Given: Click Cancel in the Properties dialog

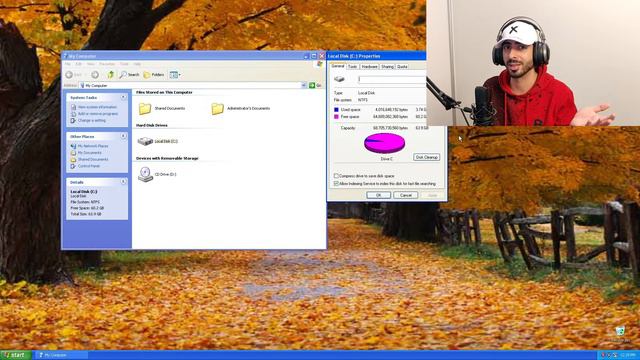Looking at the screenshot, I should pos(406,195).
